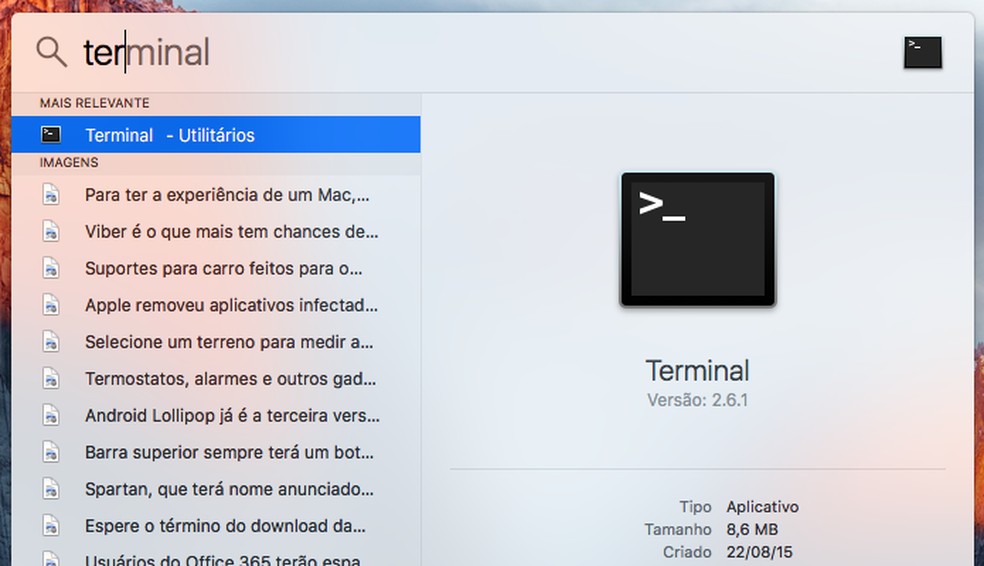Screen dimensions: 984x566
Task: Open result 'Usuários do Office 365 terão espa'
Action: pos(216,556)
